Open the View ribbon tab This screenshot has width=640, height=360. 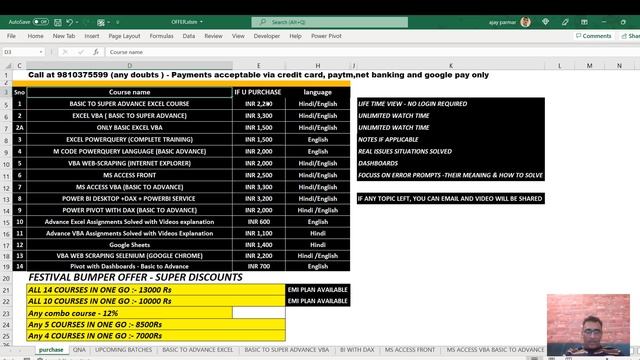238,36
